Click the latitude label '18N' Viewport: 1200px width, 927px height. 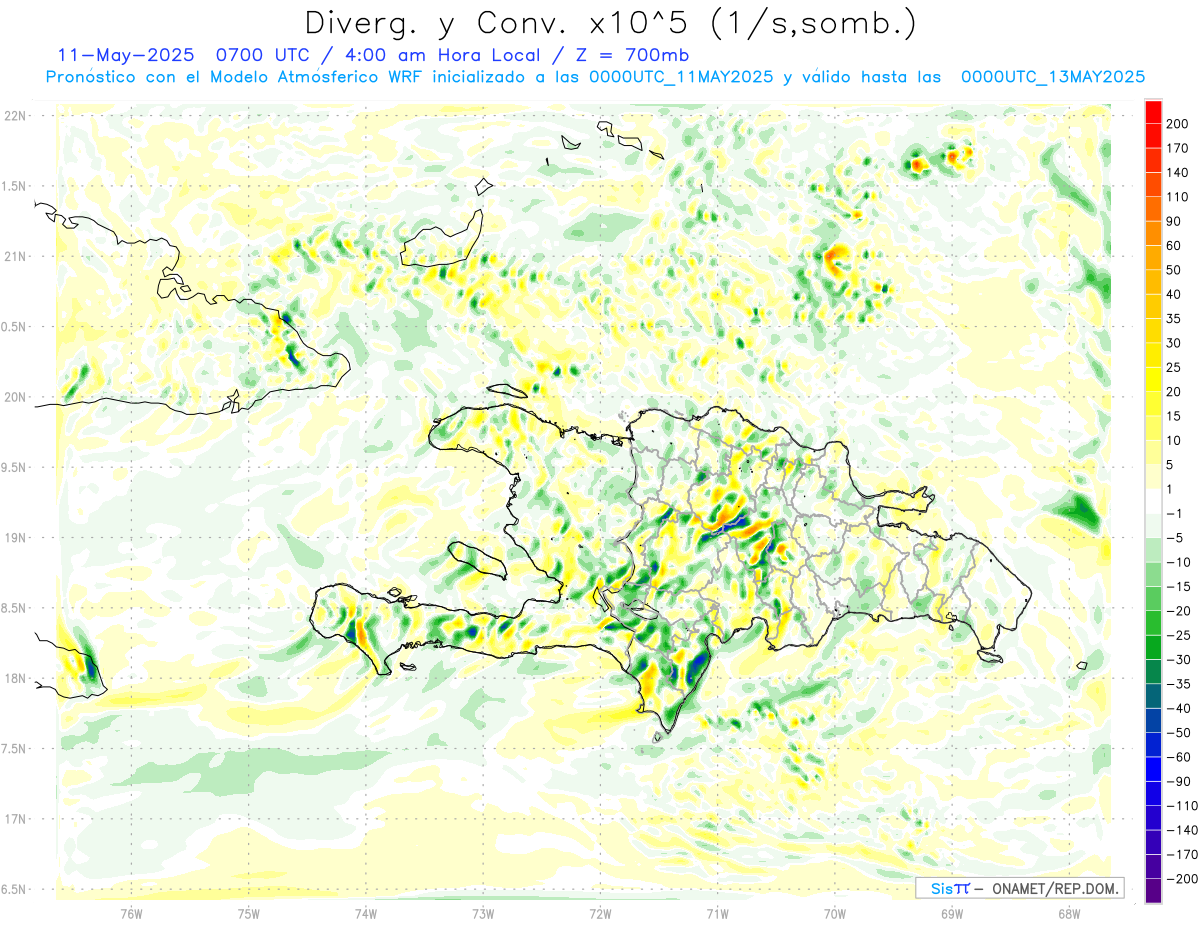[x=15, y=678]
